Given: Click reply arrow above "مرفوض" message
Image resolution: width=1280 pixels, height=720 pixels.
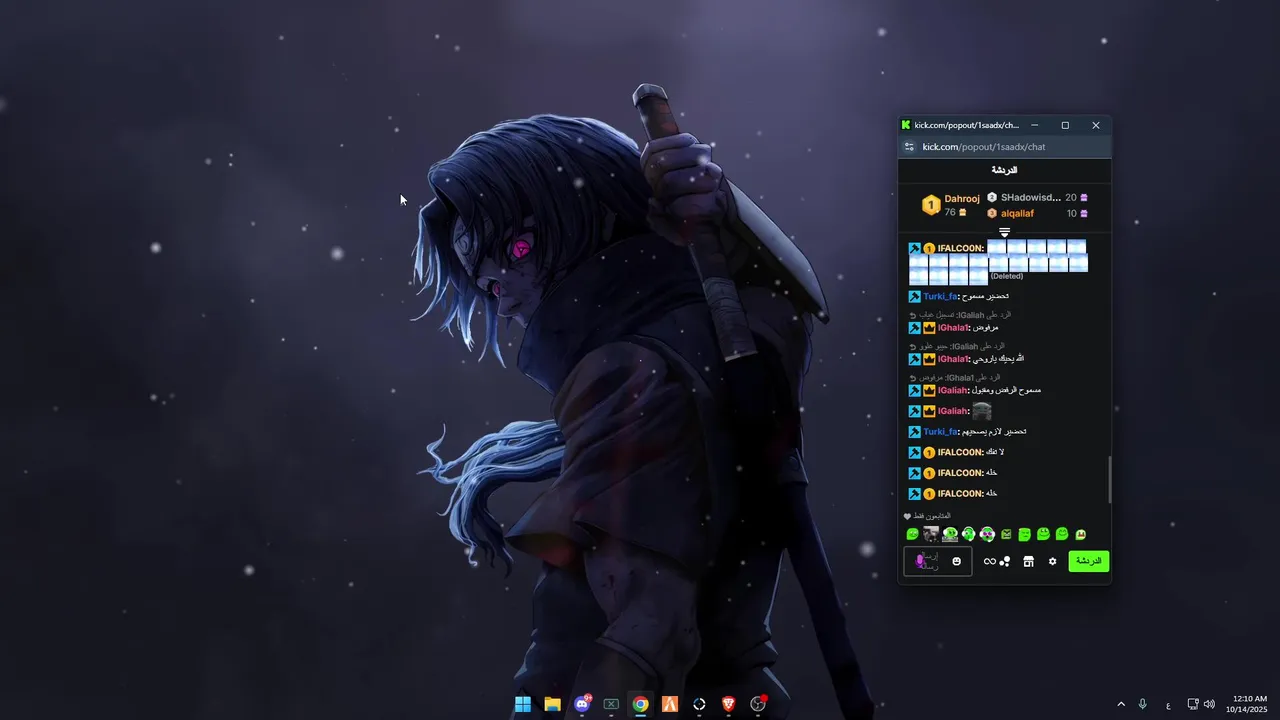Looking at the screenshot, I should point(912,315).
